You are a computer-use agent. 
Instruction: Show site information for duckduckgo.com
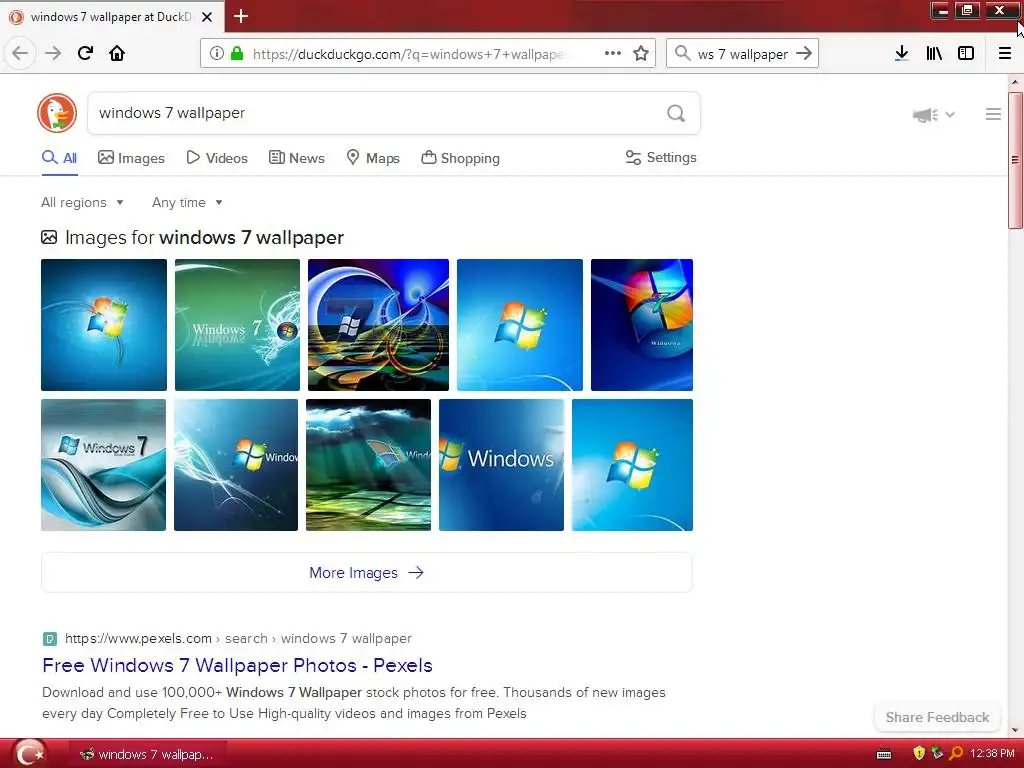[x=217, y=54]
